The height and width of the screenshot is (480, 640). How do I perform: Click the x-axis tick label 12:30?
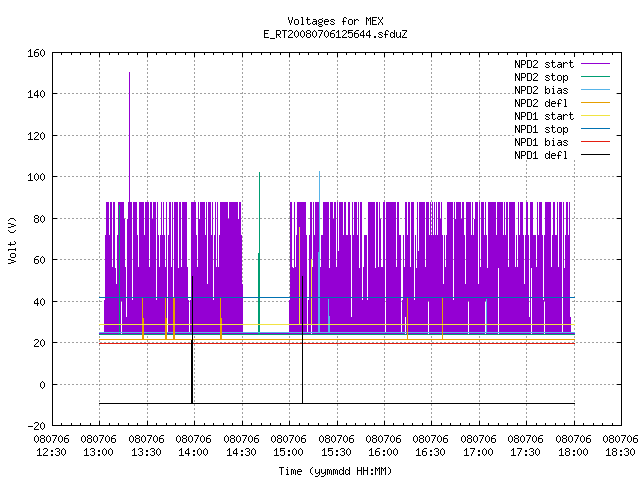[51, 452]
